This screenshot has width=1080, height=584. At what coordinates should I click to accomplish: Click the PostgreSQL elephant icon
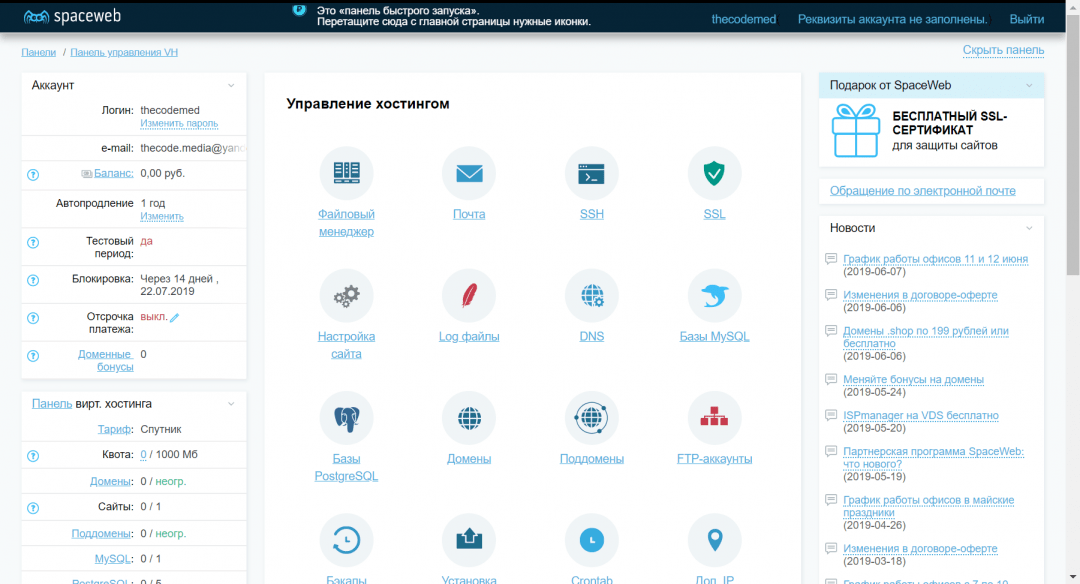point(346,418)
